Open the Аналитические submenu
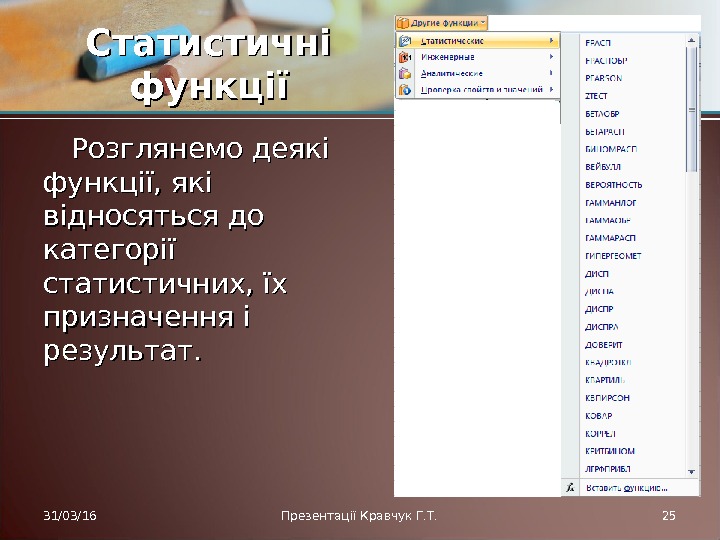This screenshot has height=540, width=720. (x=478, y=73)
